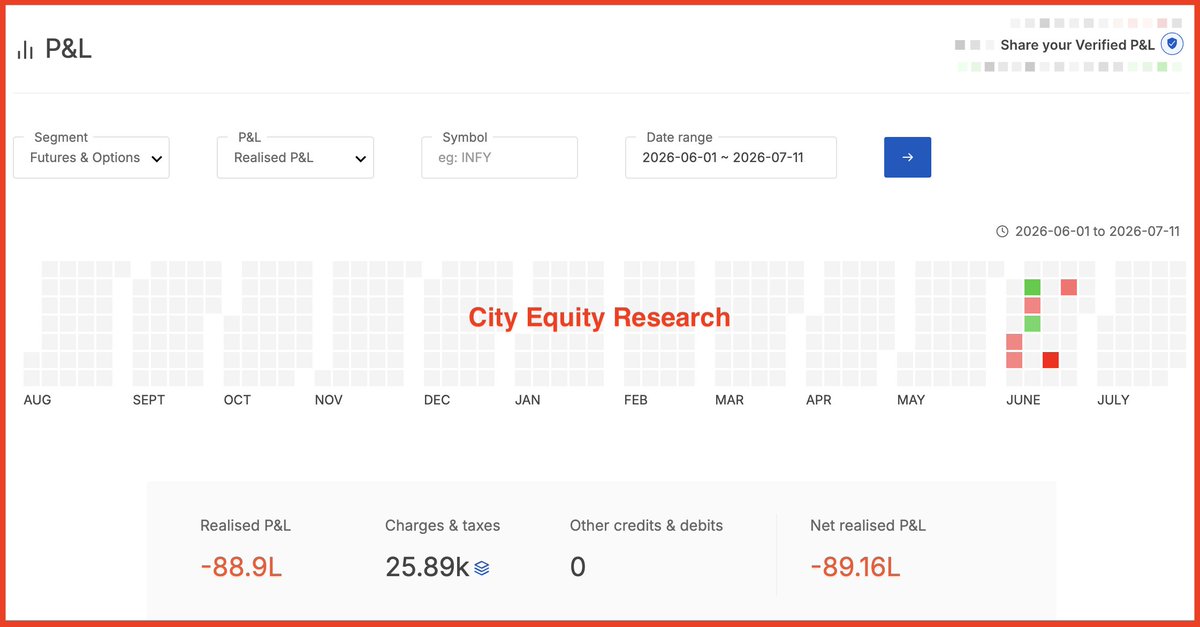Click the AUG month label under heatmap
The image size is (1200, 627).
pyautogui.click(x=37, y=400)
